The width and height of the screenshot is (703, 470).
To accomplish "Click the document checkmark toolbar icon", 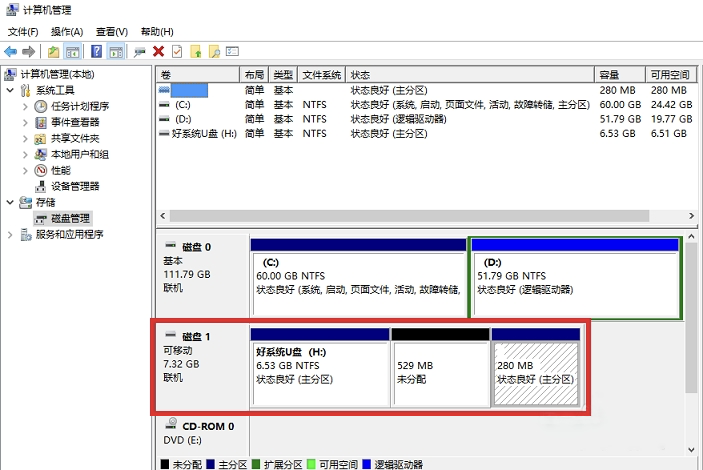I will point(177,52).
